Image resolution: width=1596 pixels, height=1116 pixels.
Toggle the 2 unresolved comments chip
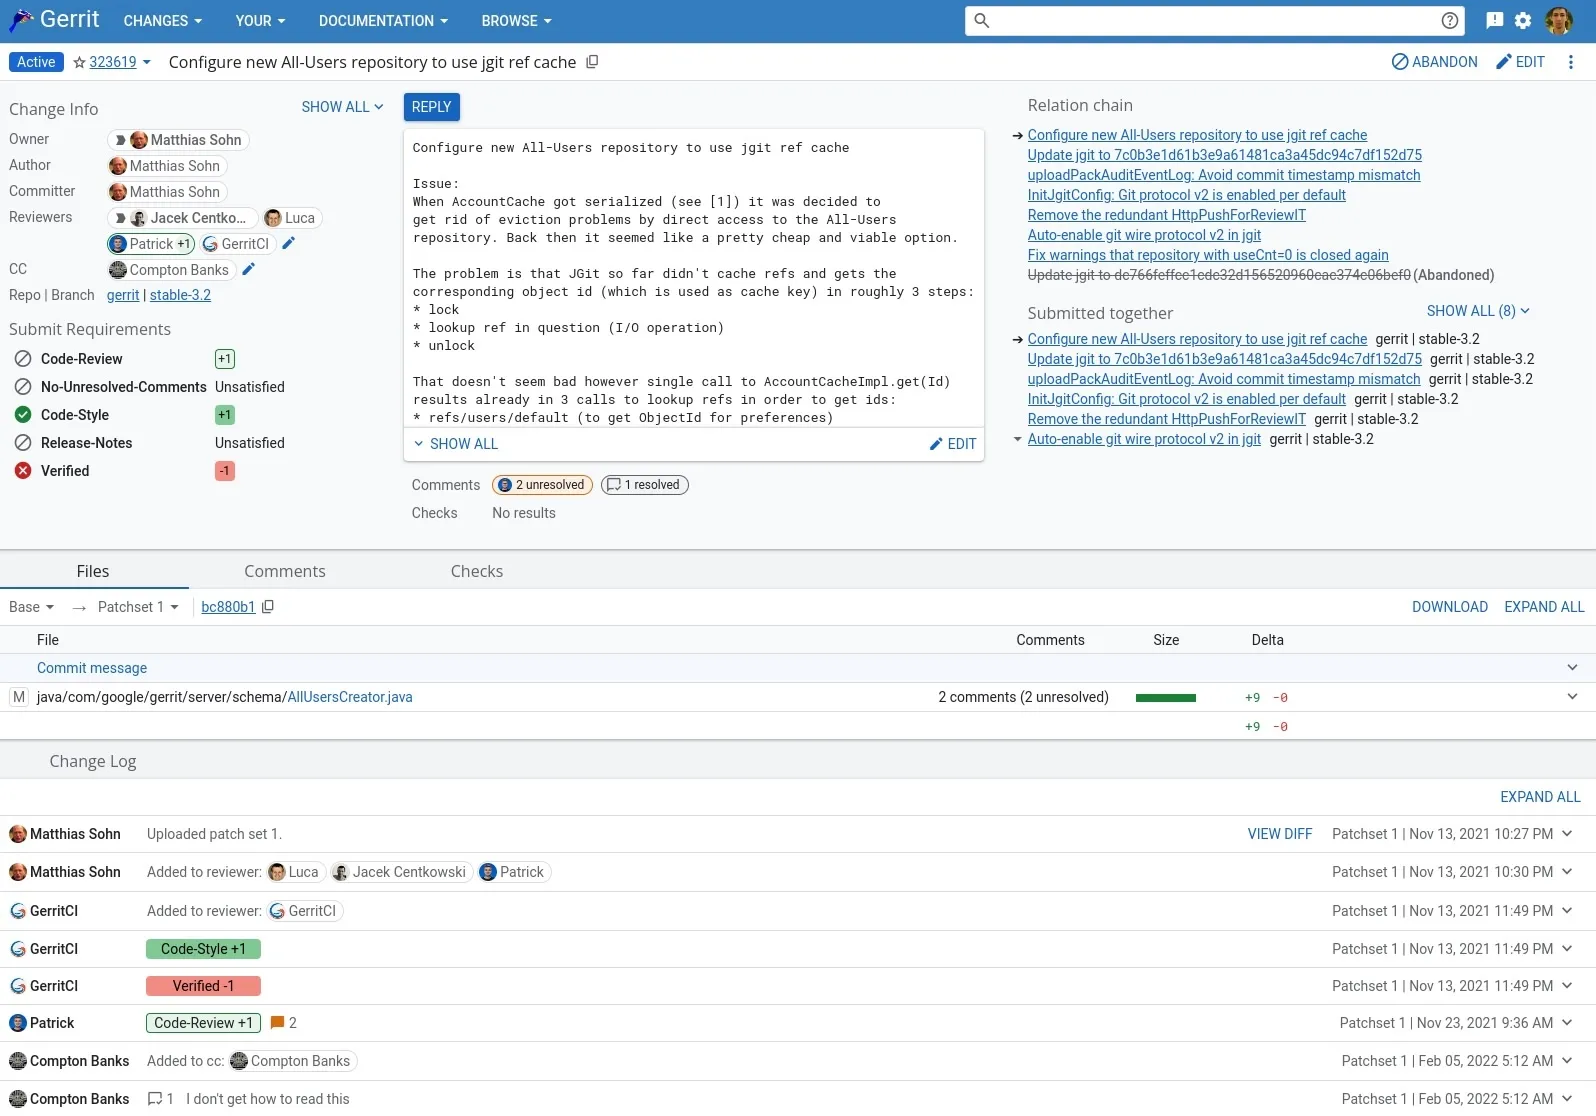(542, 485)
